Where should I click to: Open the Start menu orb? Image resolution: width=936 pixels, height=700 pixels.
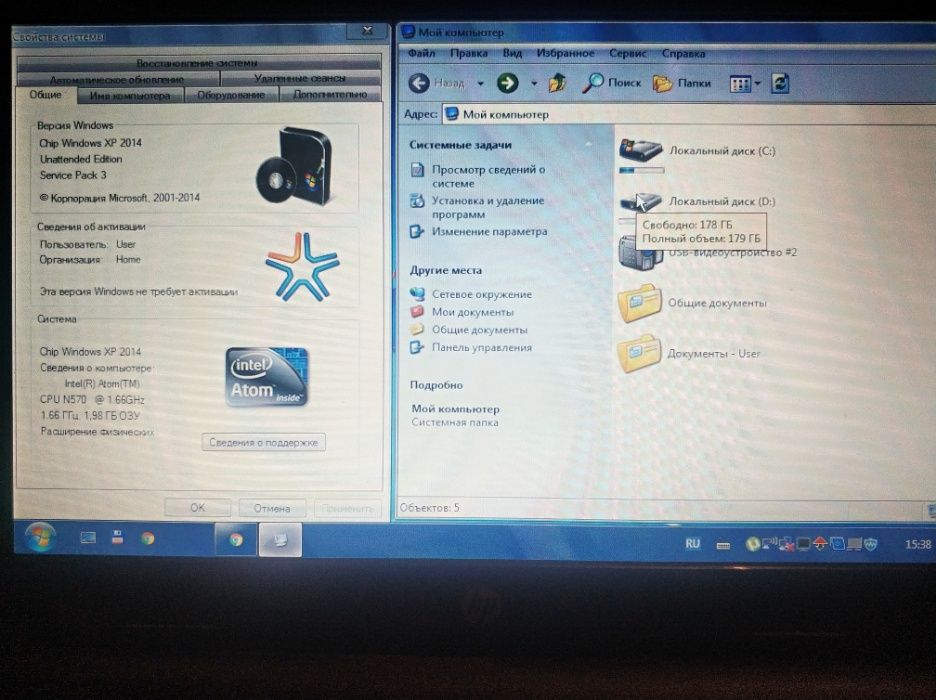tap(40, 536)
